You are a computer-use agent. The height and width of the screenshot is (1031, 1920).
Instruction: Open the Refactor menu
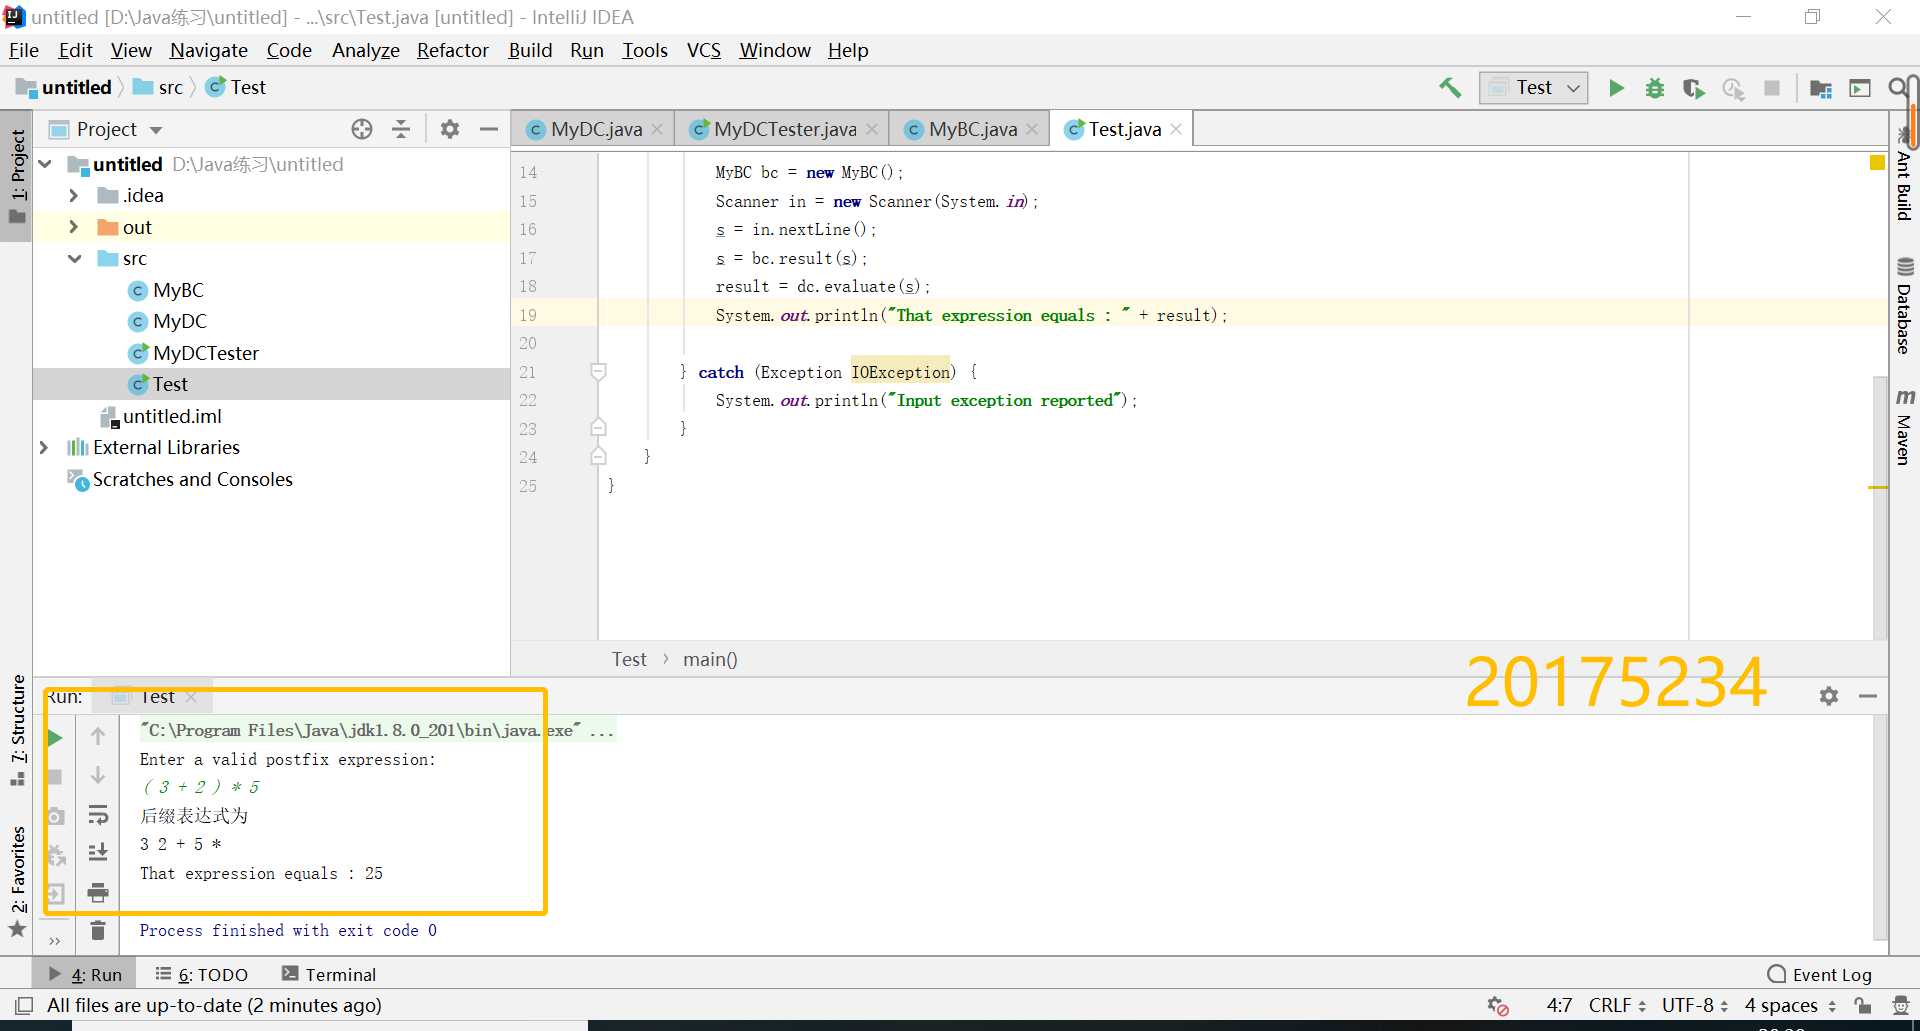coord(452,50)
